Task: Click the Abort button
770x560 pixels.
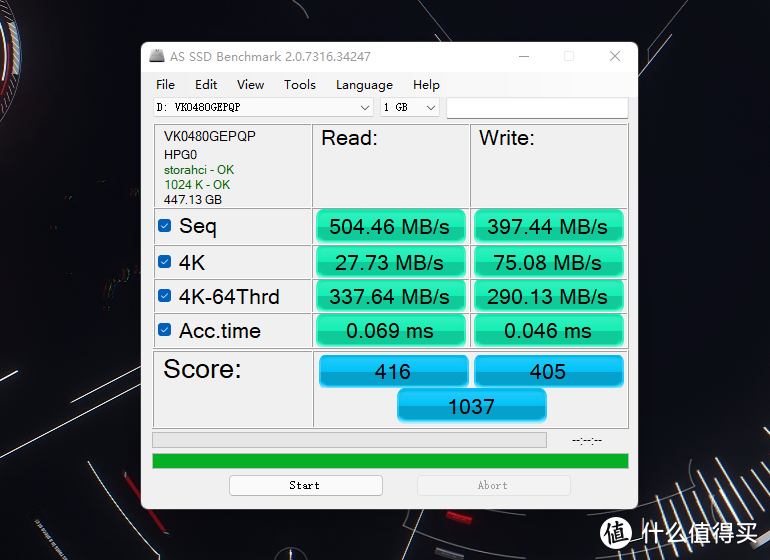Action: coord(494,485)
